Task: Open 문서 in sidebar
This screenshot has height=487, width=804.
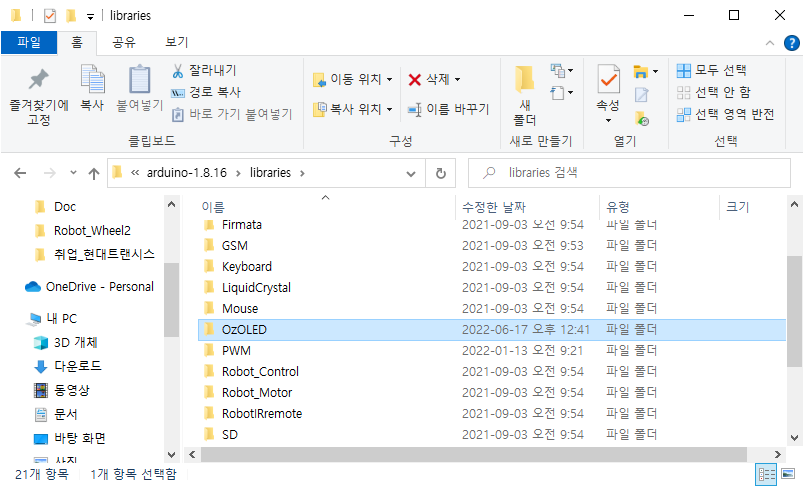Action: (56, 414)
